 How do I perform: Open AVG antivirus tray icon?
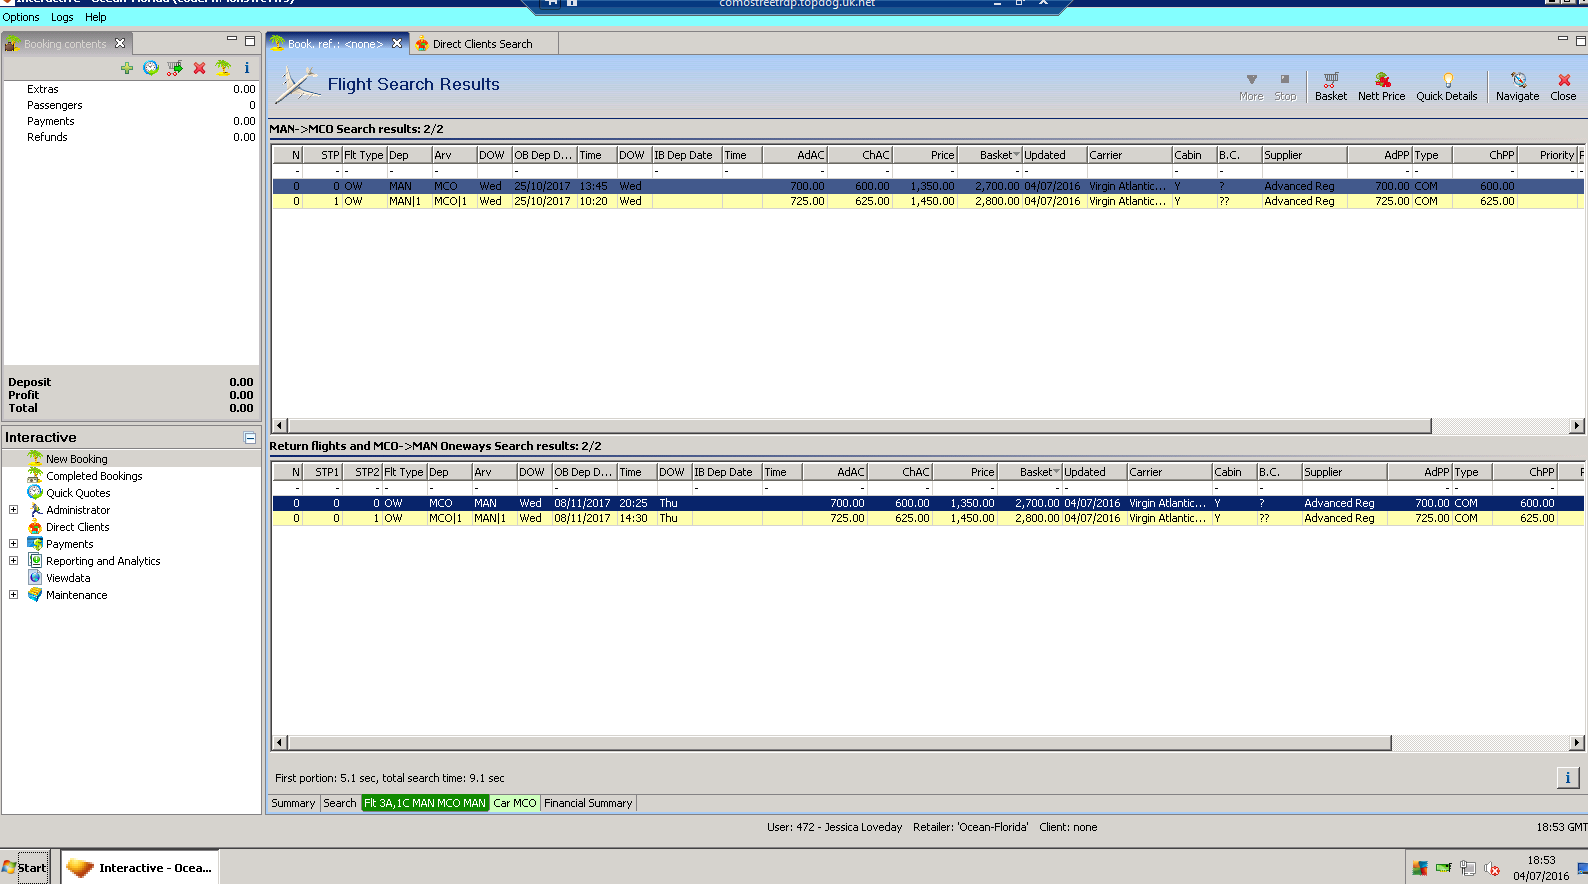pyautogui.click(x=1420, y=868)
